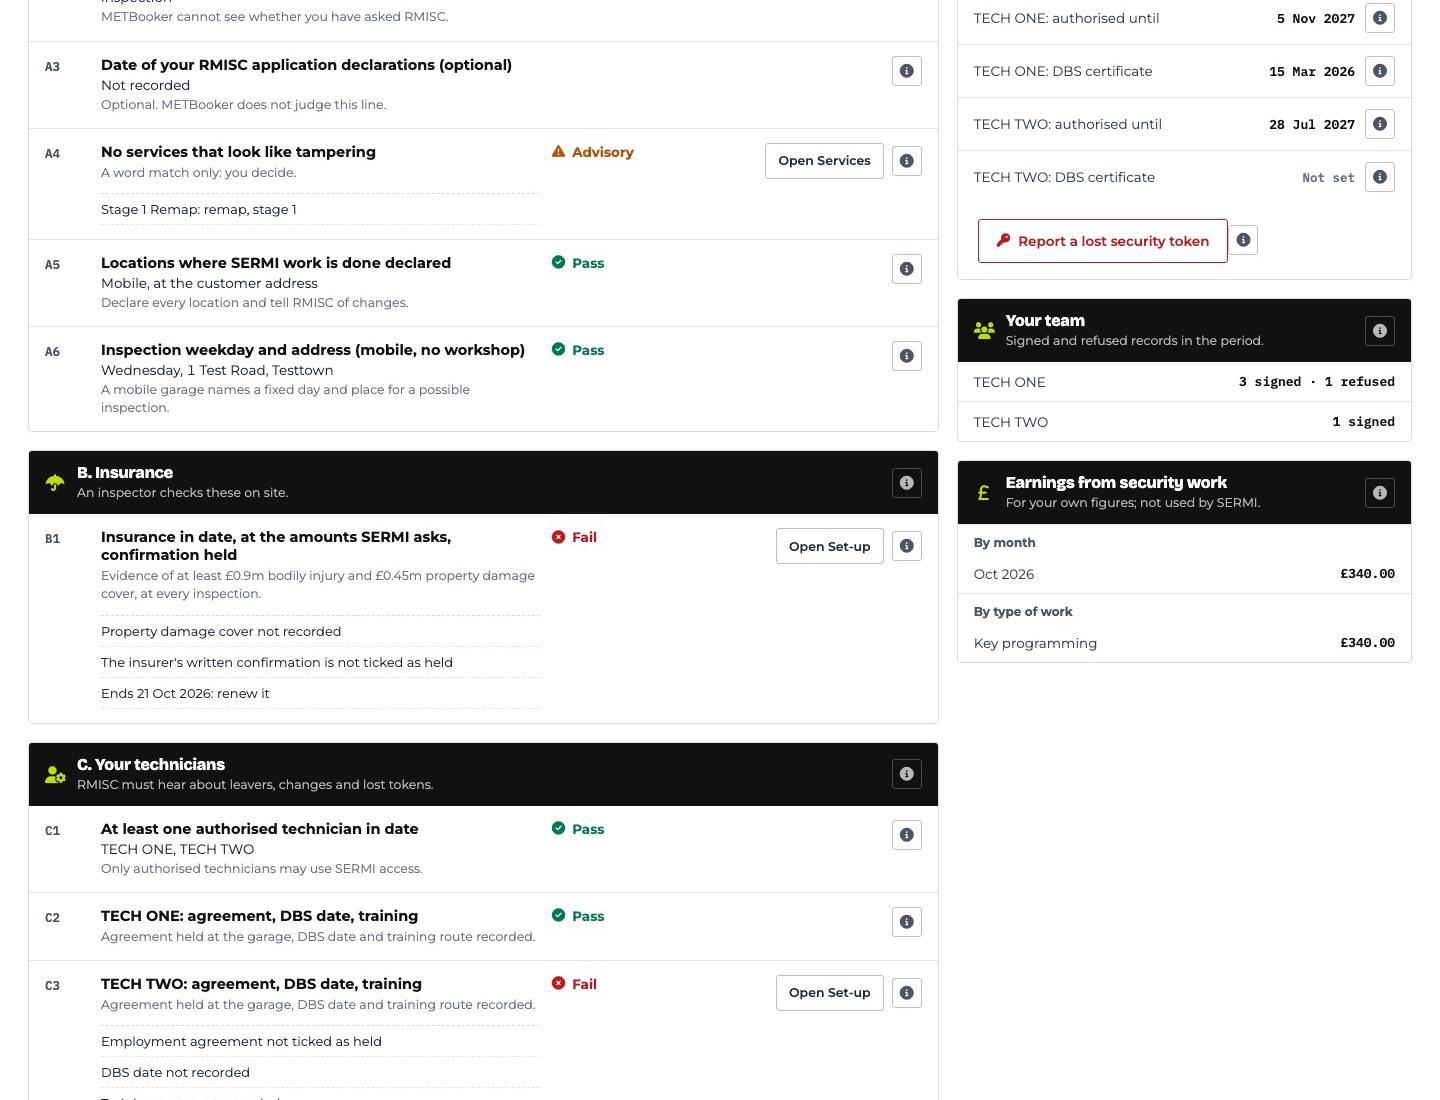The image size is (1440, 1100).
Task: Click 'Property damage cover not recorded' line
Action: click(221, 631)
